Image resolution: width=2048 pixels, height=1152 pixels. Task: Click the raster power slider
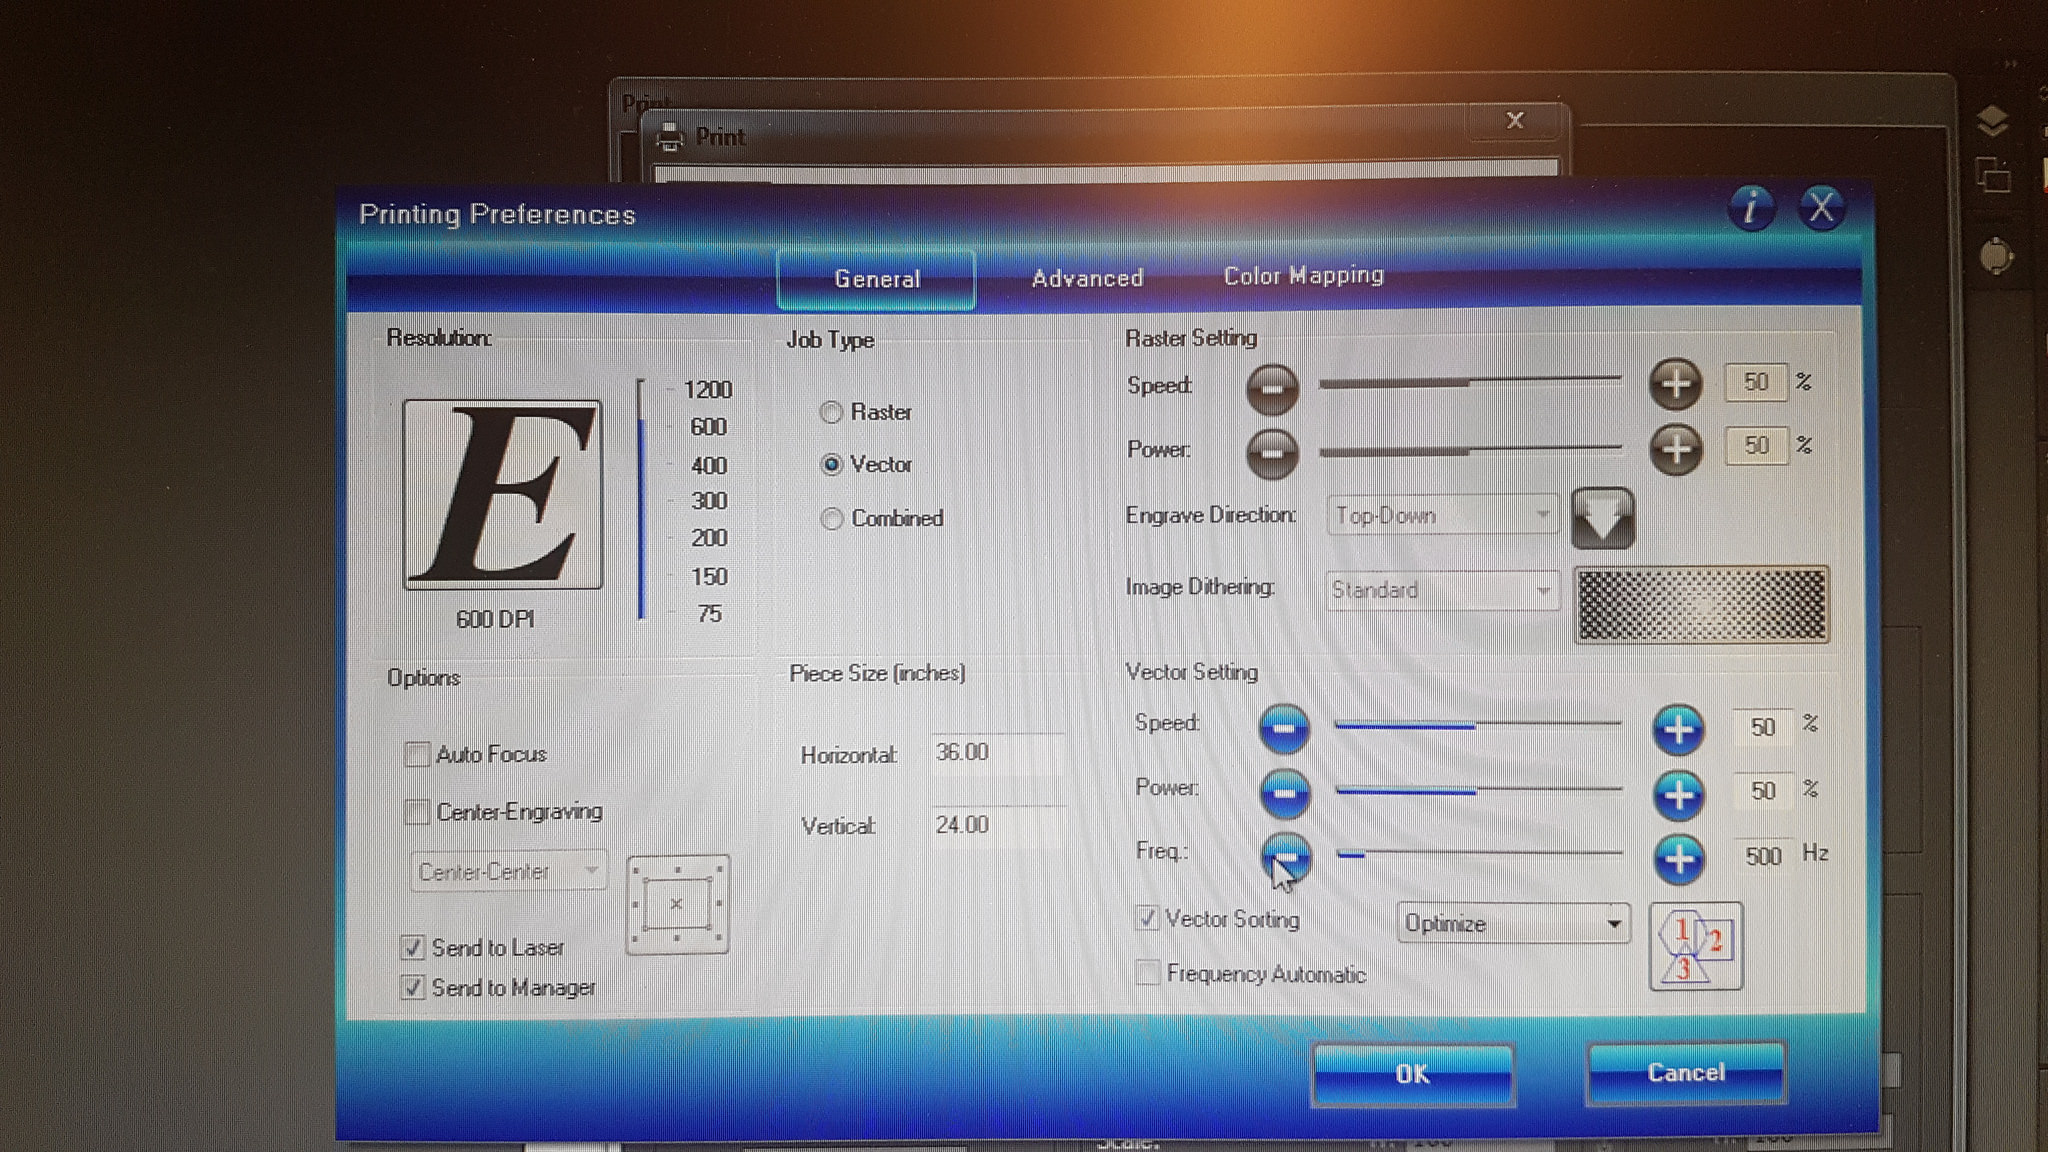tap(1470, 449)
